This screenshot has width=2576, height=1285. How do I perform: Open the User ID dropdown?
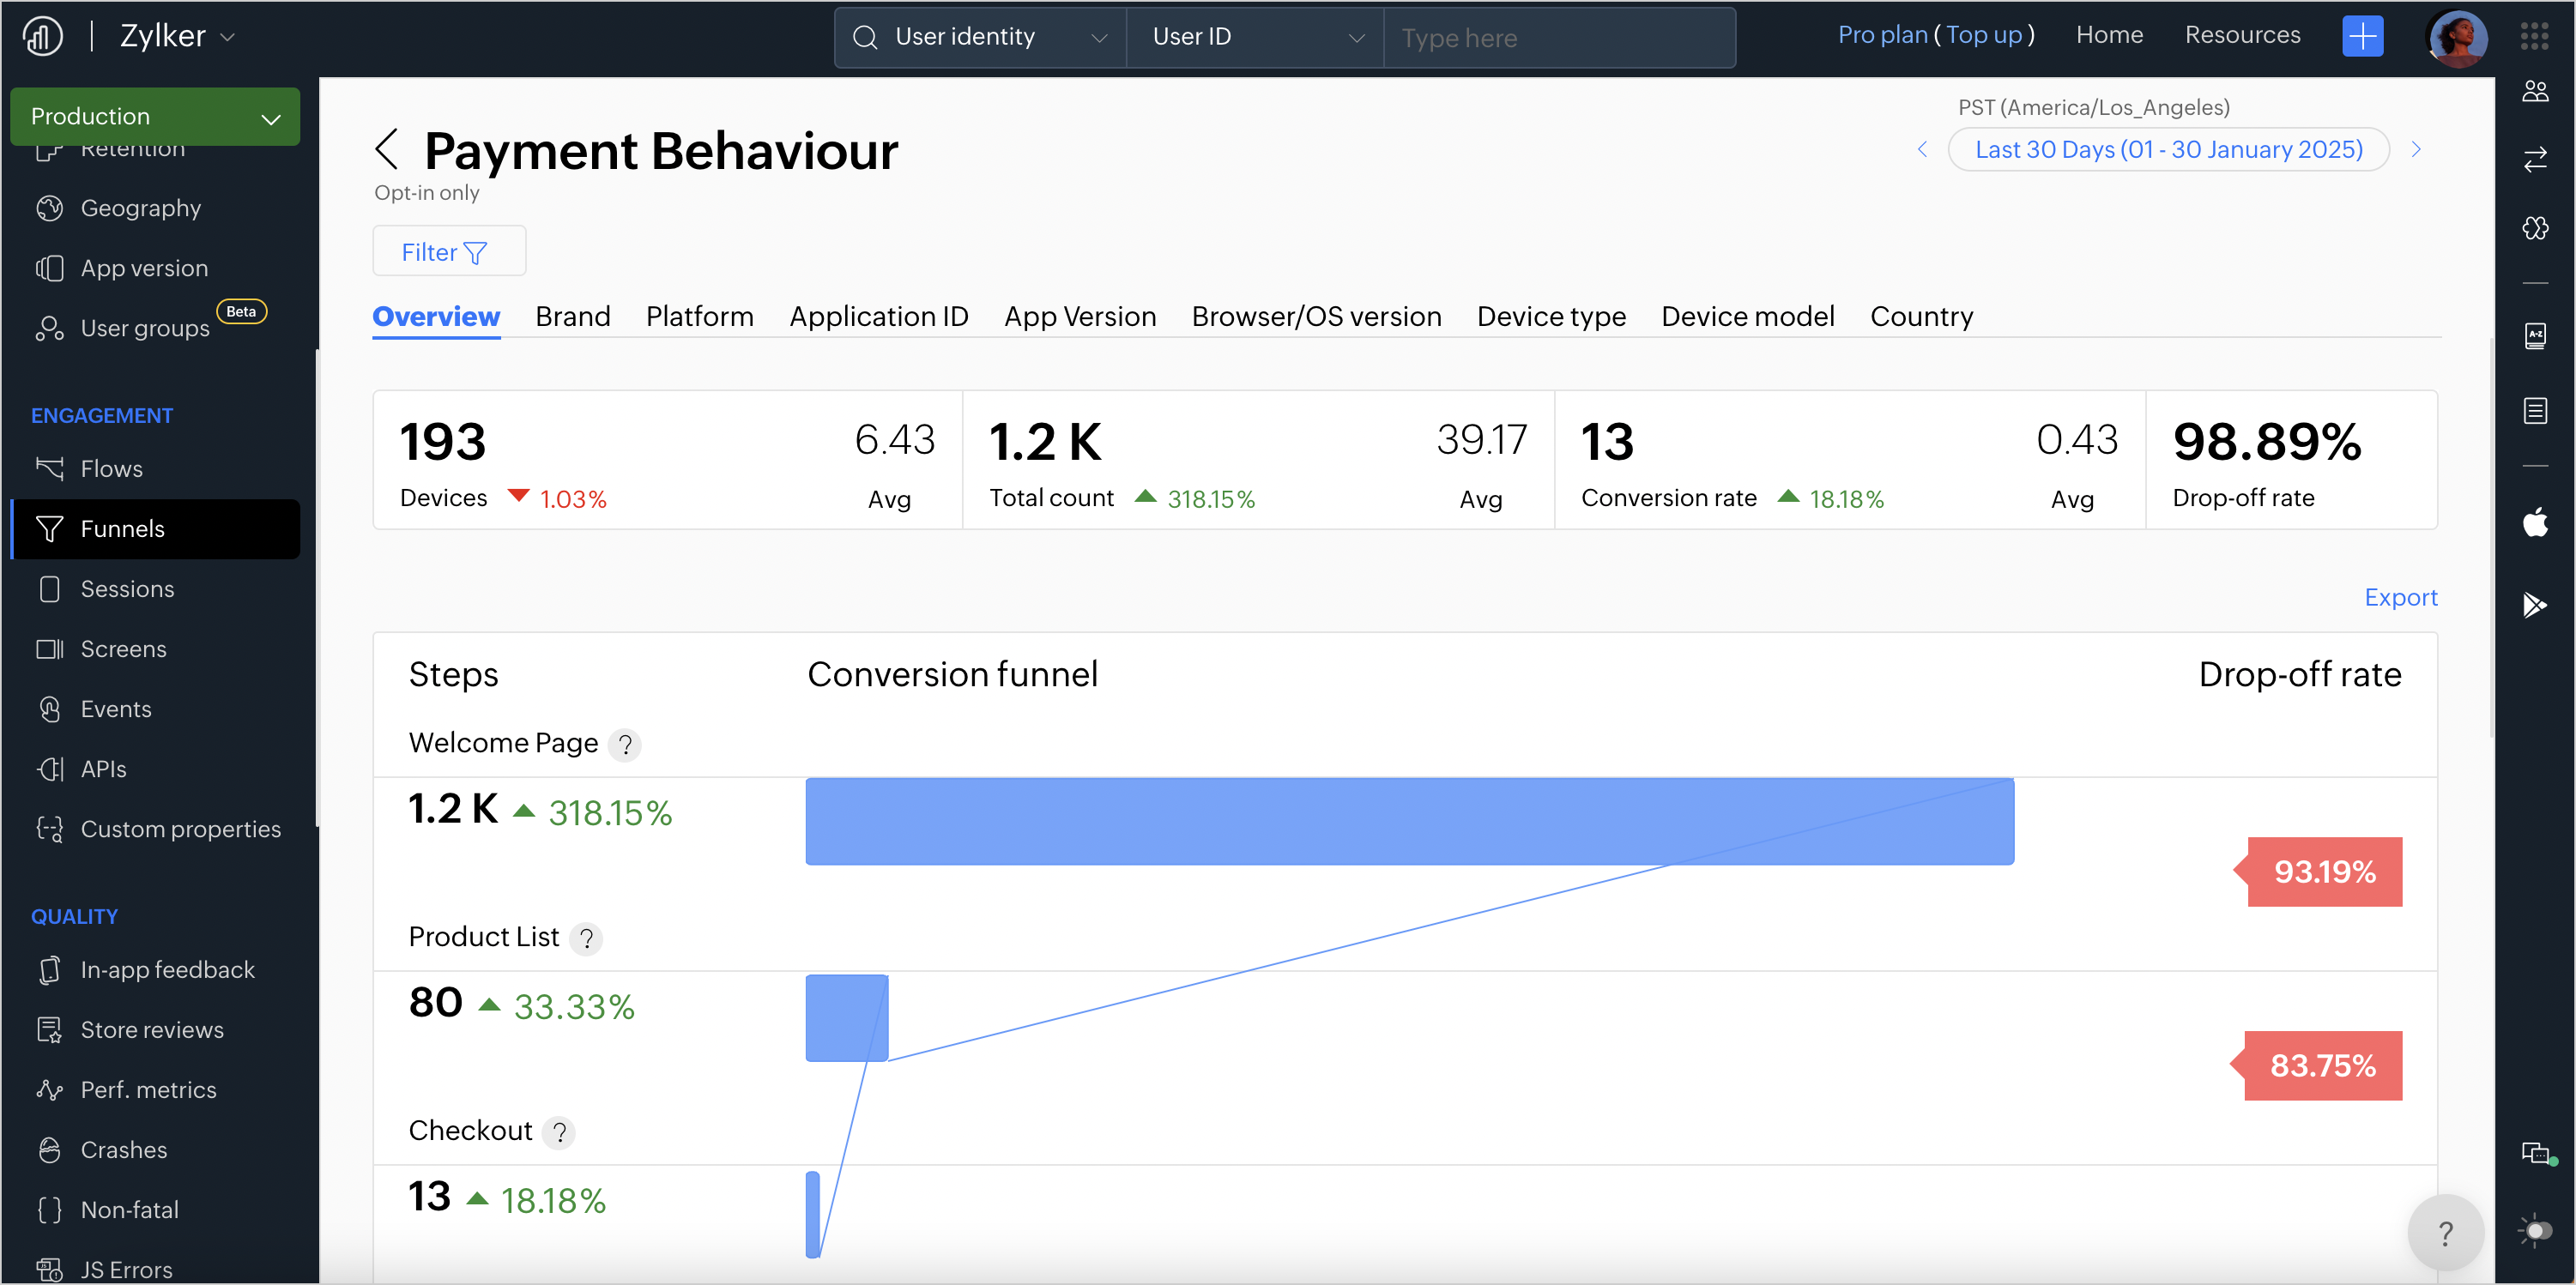coord(1256,37)
